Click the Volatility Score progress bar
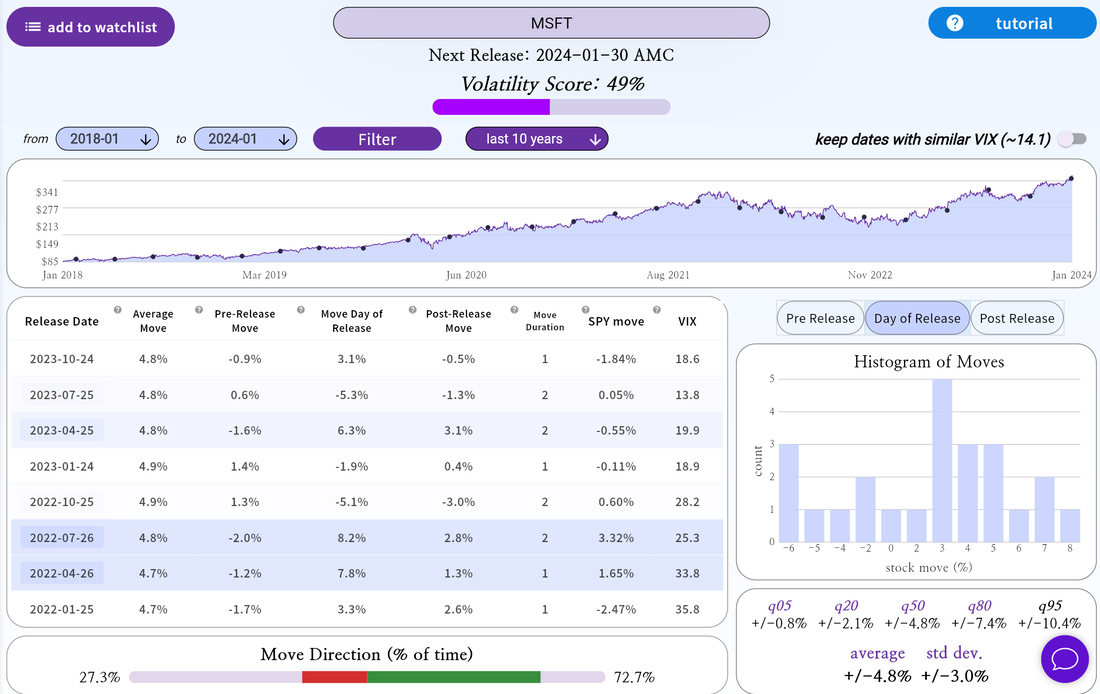 551,107
